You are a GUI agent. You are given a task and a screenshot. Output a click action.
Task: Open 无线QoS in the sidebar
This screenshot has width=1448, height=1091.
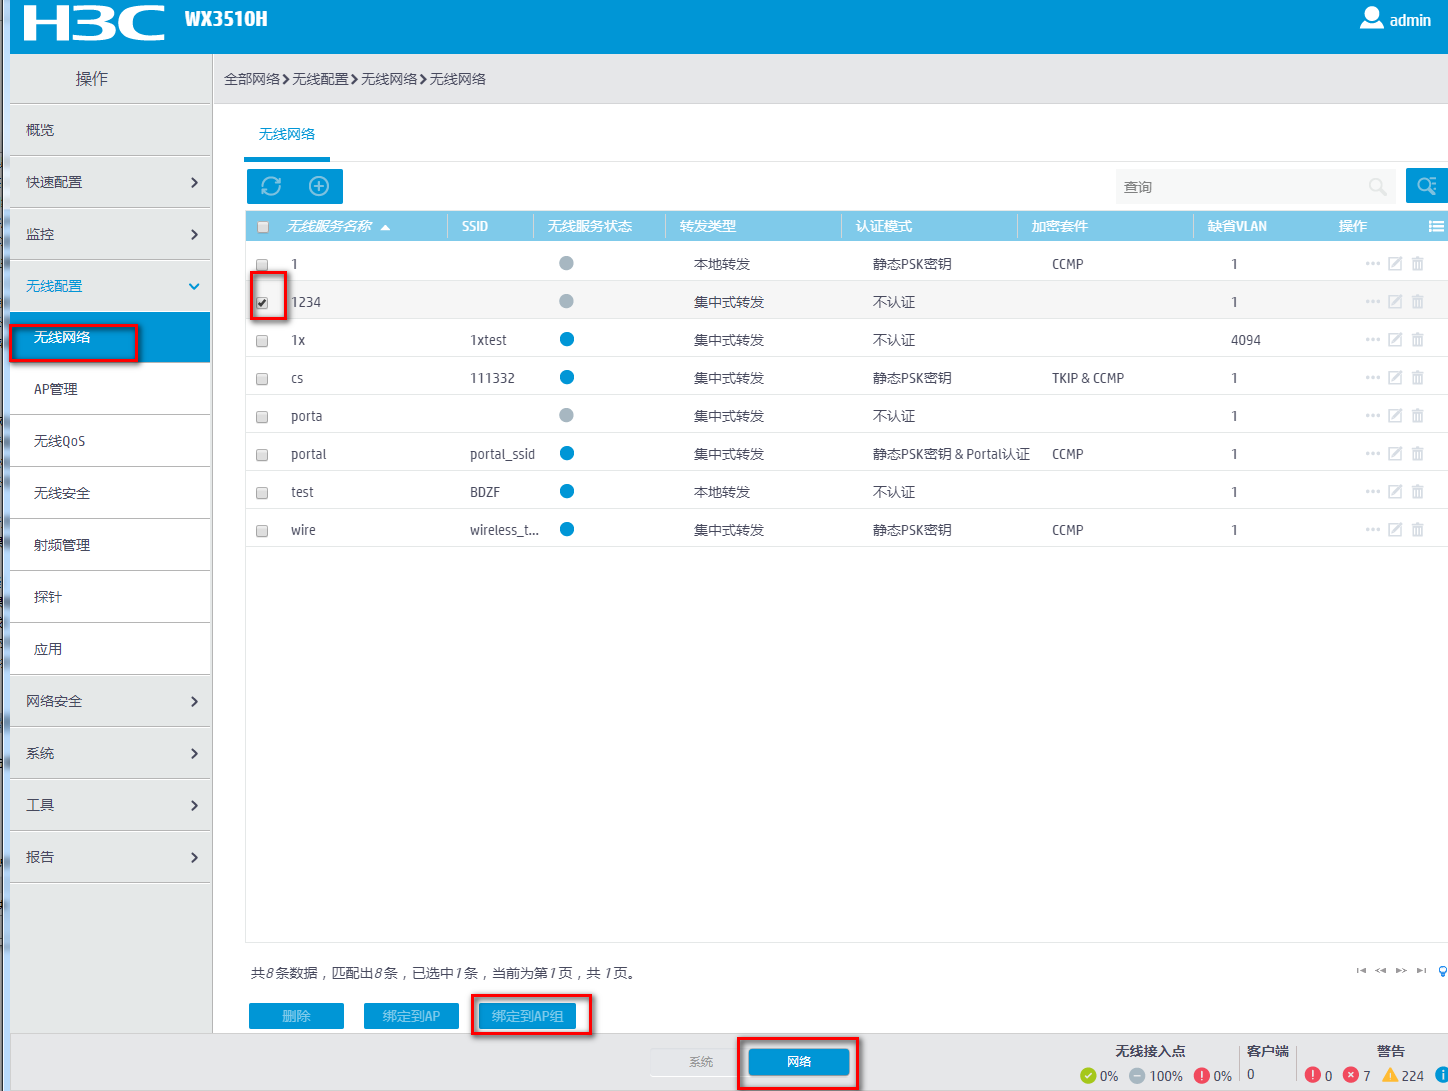click(110, 441)
